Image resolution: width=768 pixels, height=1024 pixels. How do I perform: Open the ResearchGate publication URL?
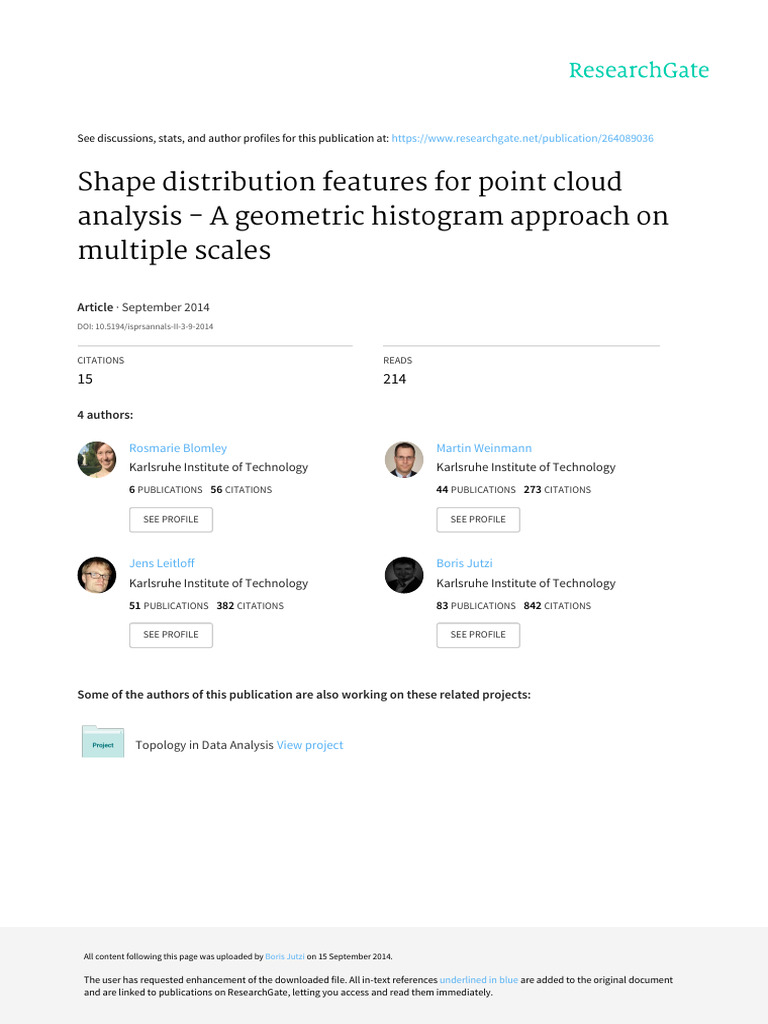(522, 138)
